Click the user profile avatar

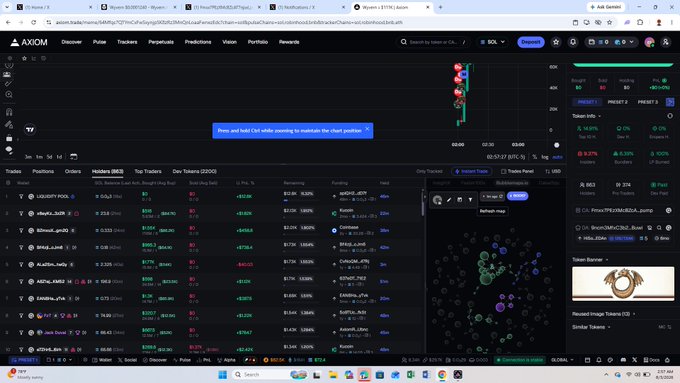pyautogui.click(x=649, y=42)
